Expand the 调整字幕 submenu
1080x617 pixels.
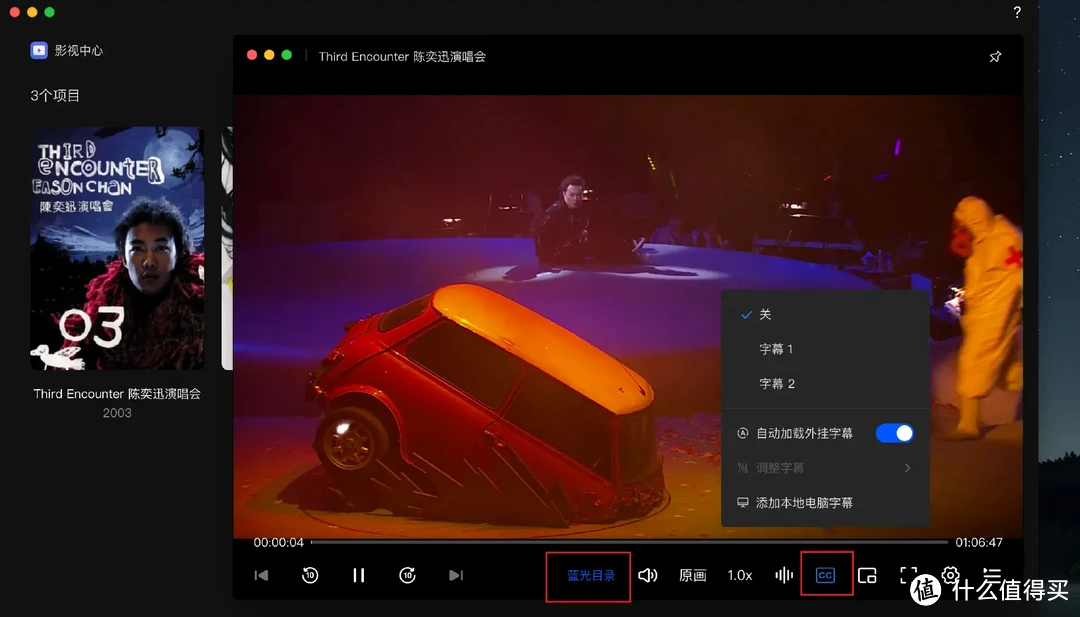tap(825, 468)
